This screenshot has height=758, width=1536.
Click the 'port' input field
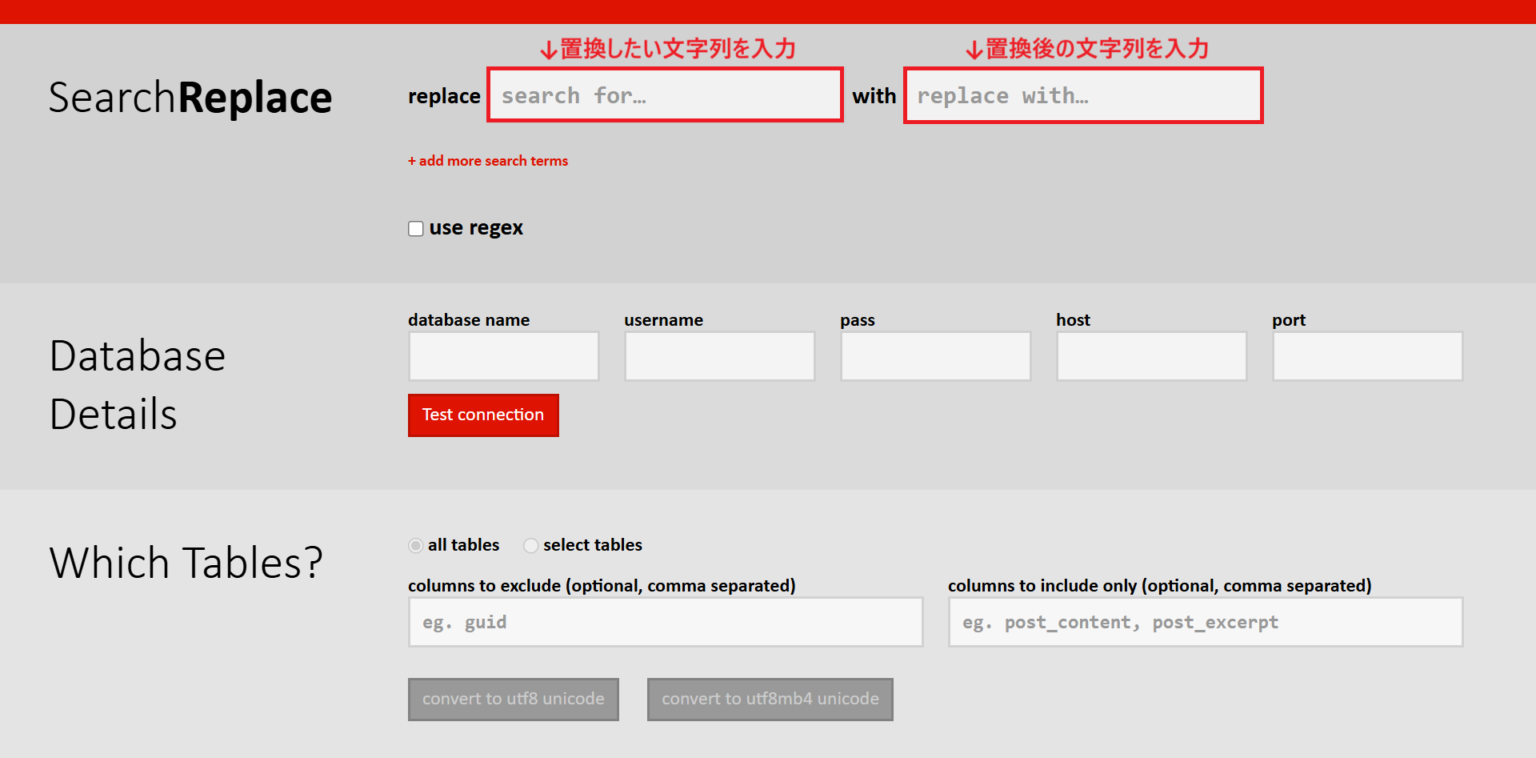coord(1367,356)
